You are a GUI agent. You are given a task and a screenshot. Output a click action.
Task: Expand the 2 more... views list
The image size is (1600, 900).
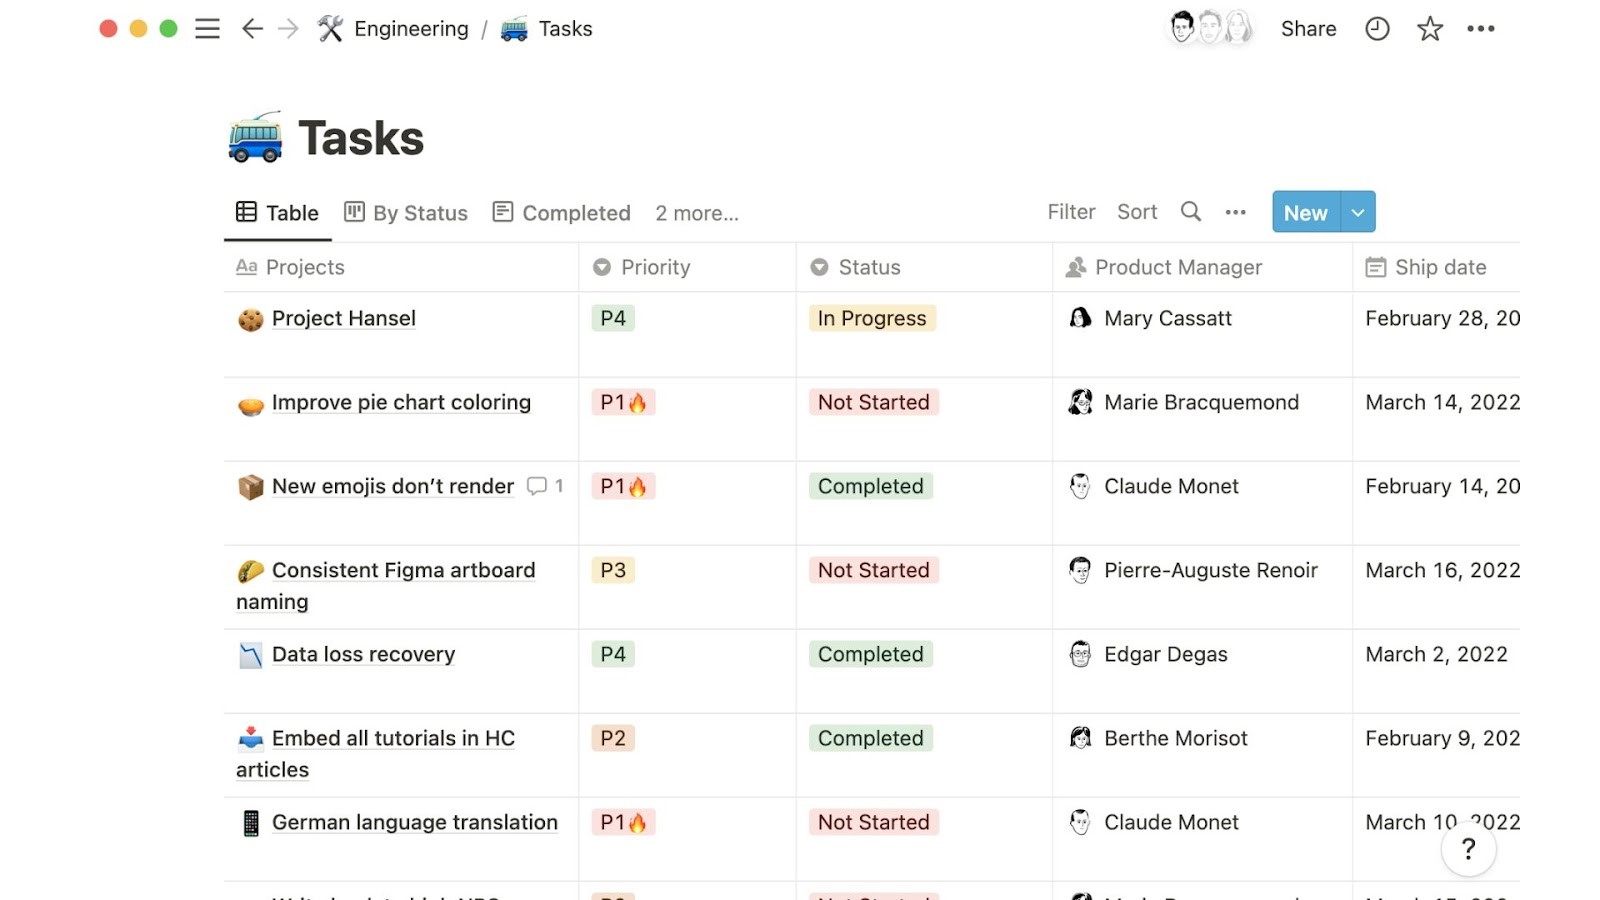click(697, 213)
